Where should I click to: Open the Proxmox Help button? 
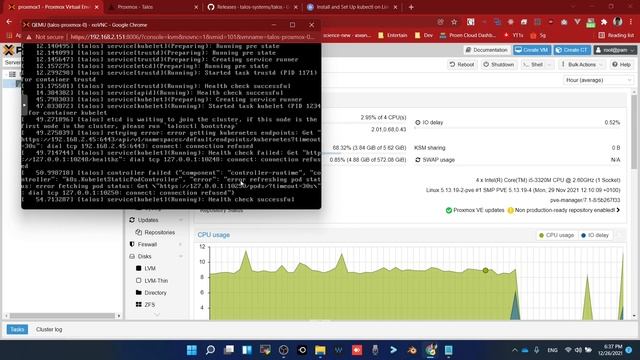click(x=621, y=64)
